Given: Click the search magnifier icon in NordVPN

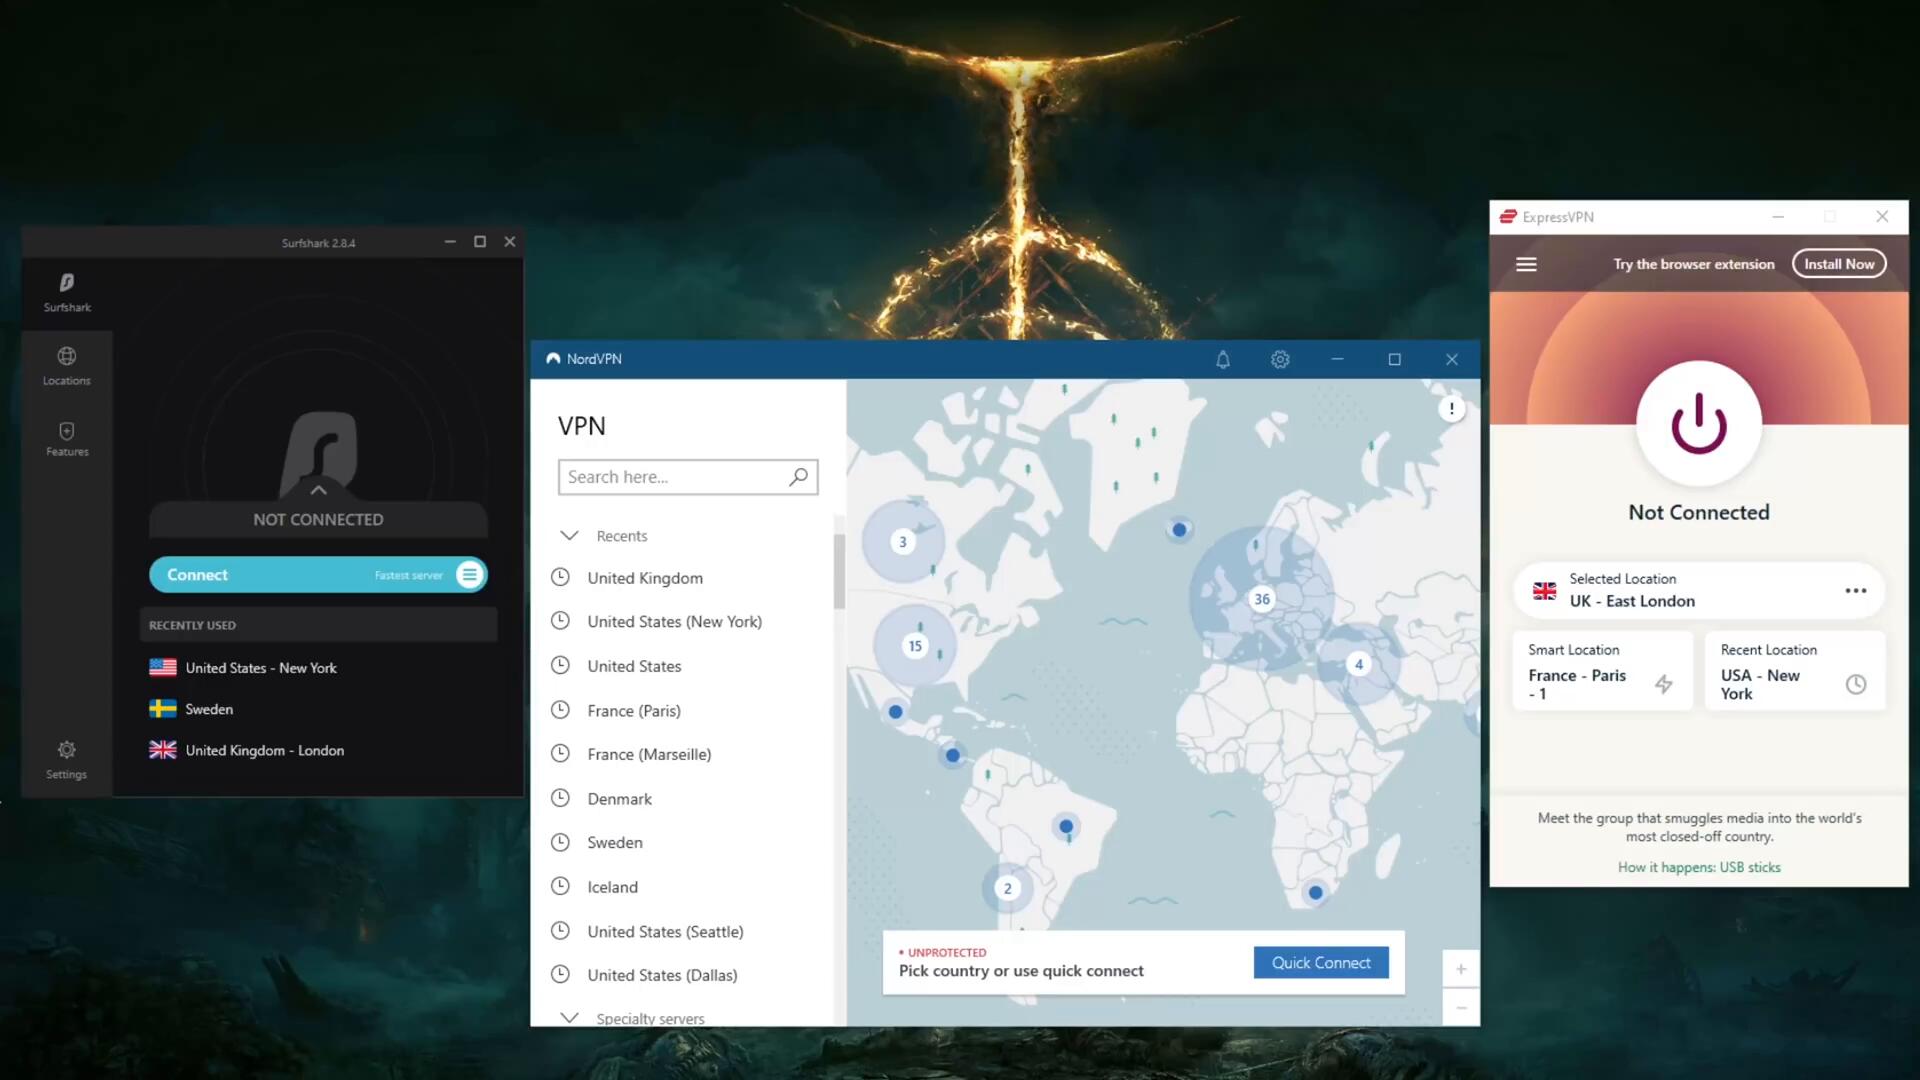Looking at the screenshot, I should click(x=798, y=477).
